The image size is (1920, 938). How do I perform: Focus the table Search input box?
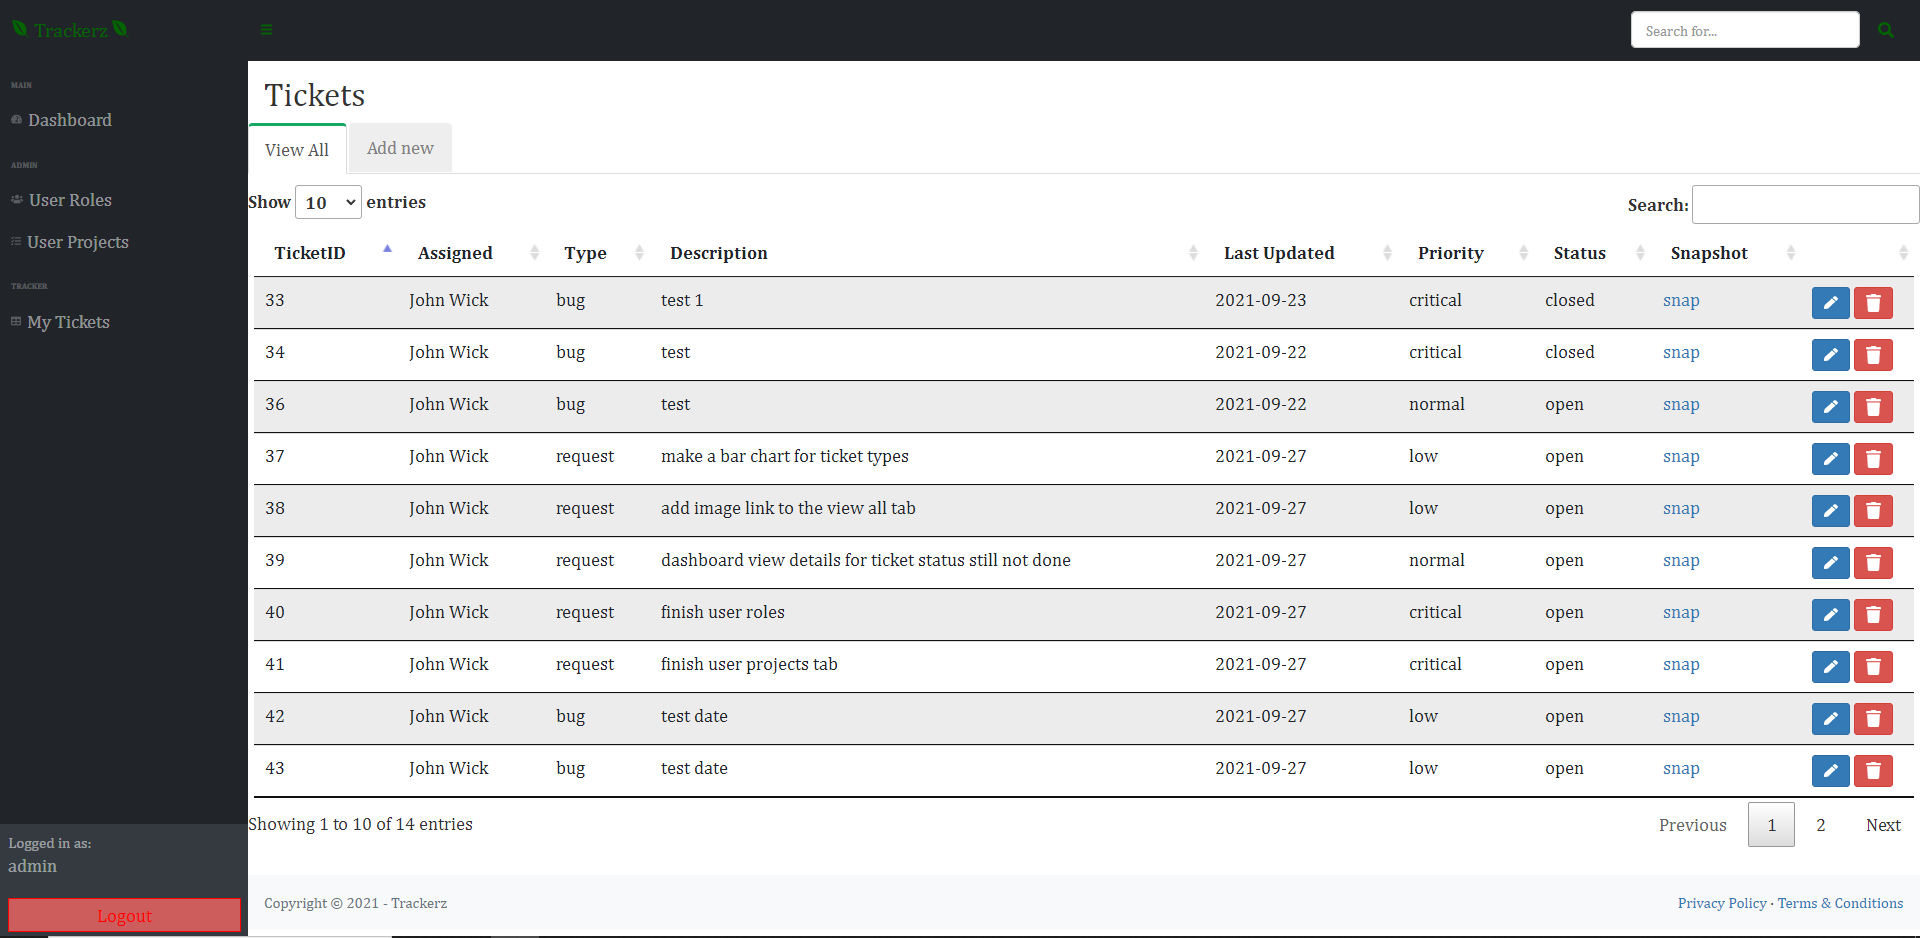(x=1805, y=204)
